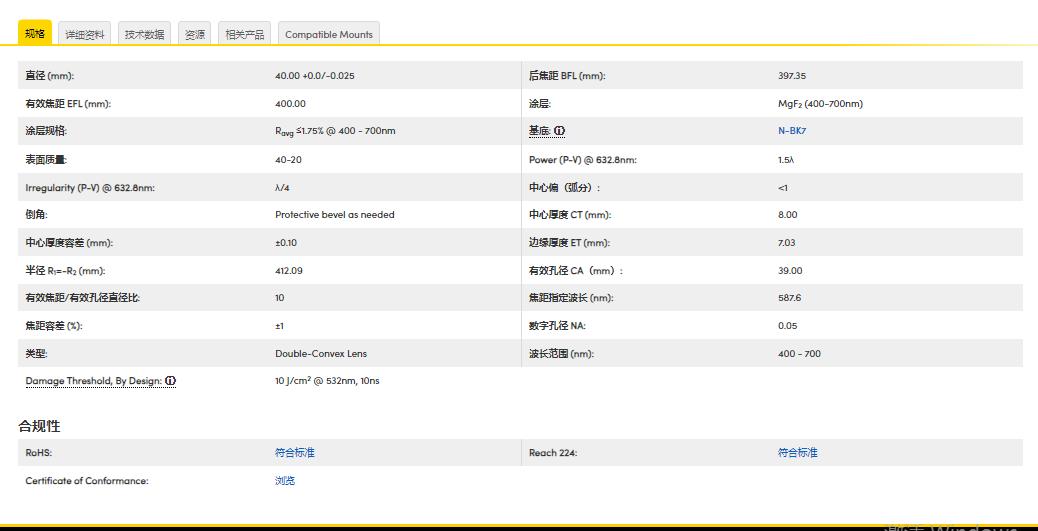
Task: Open the 技术数据 tab
Action: (144, 34)
